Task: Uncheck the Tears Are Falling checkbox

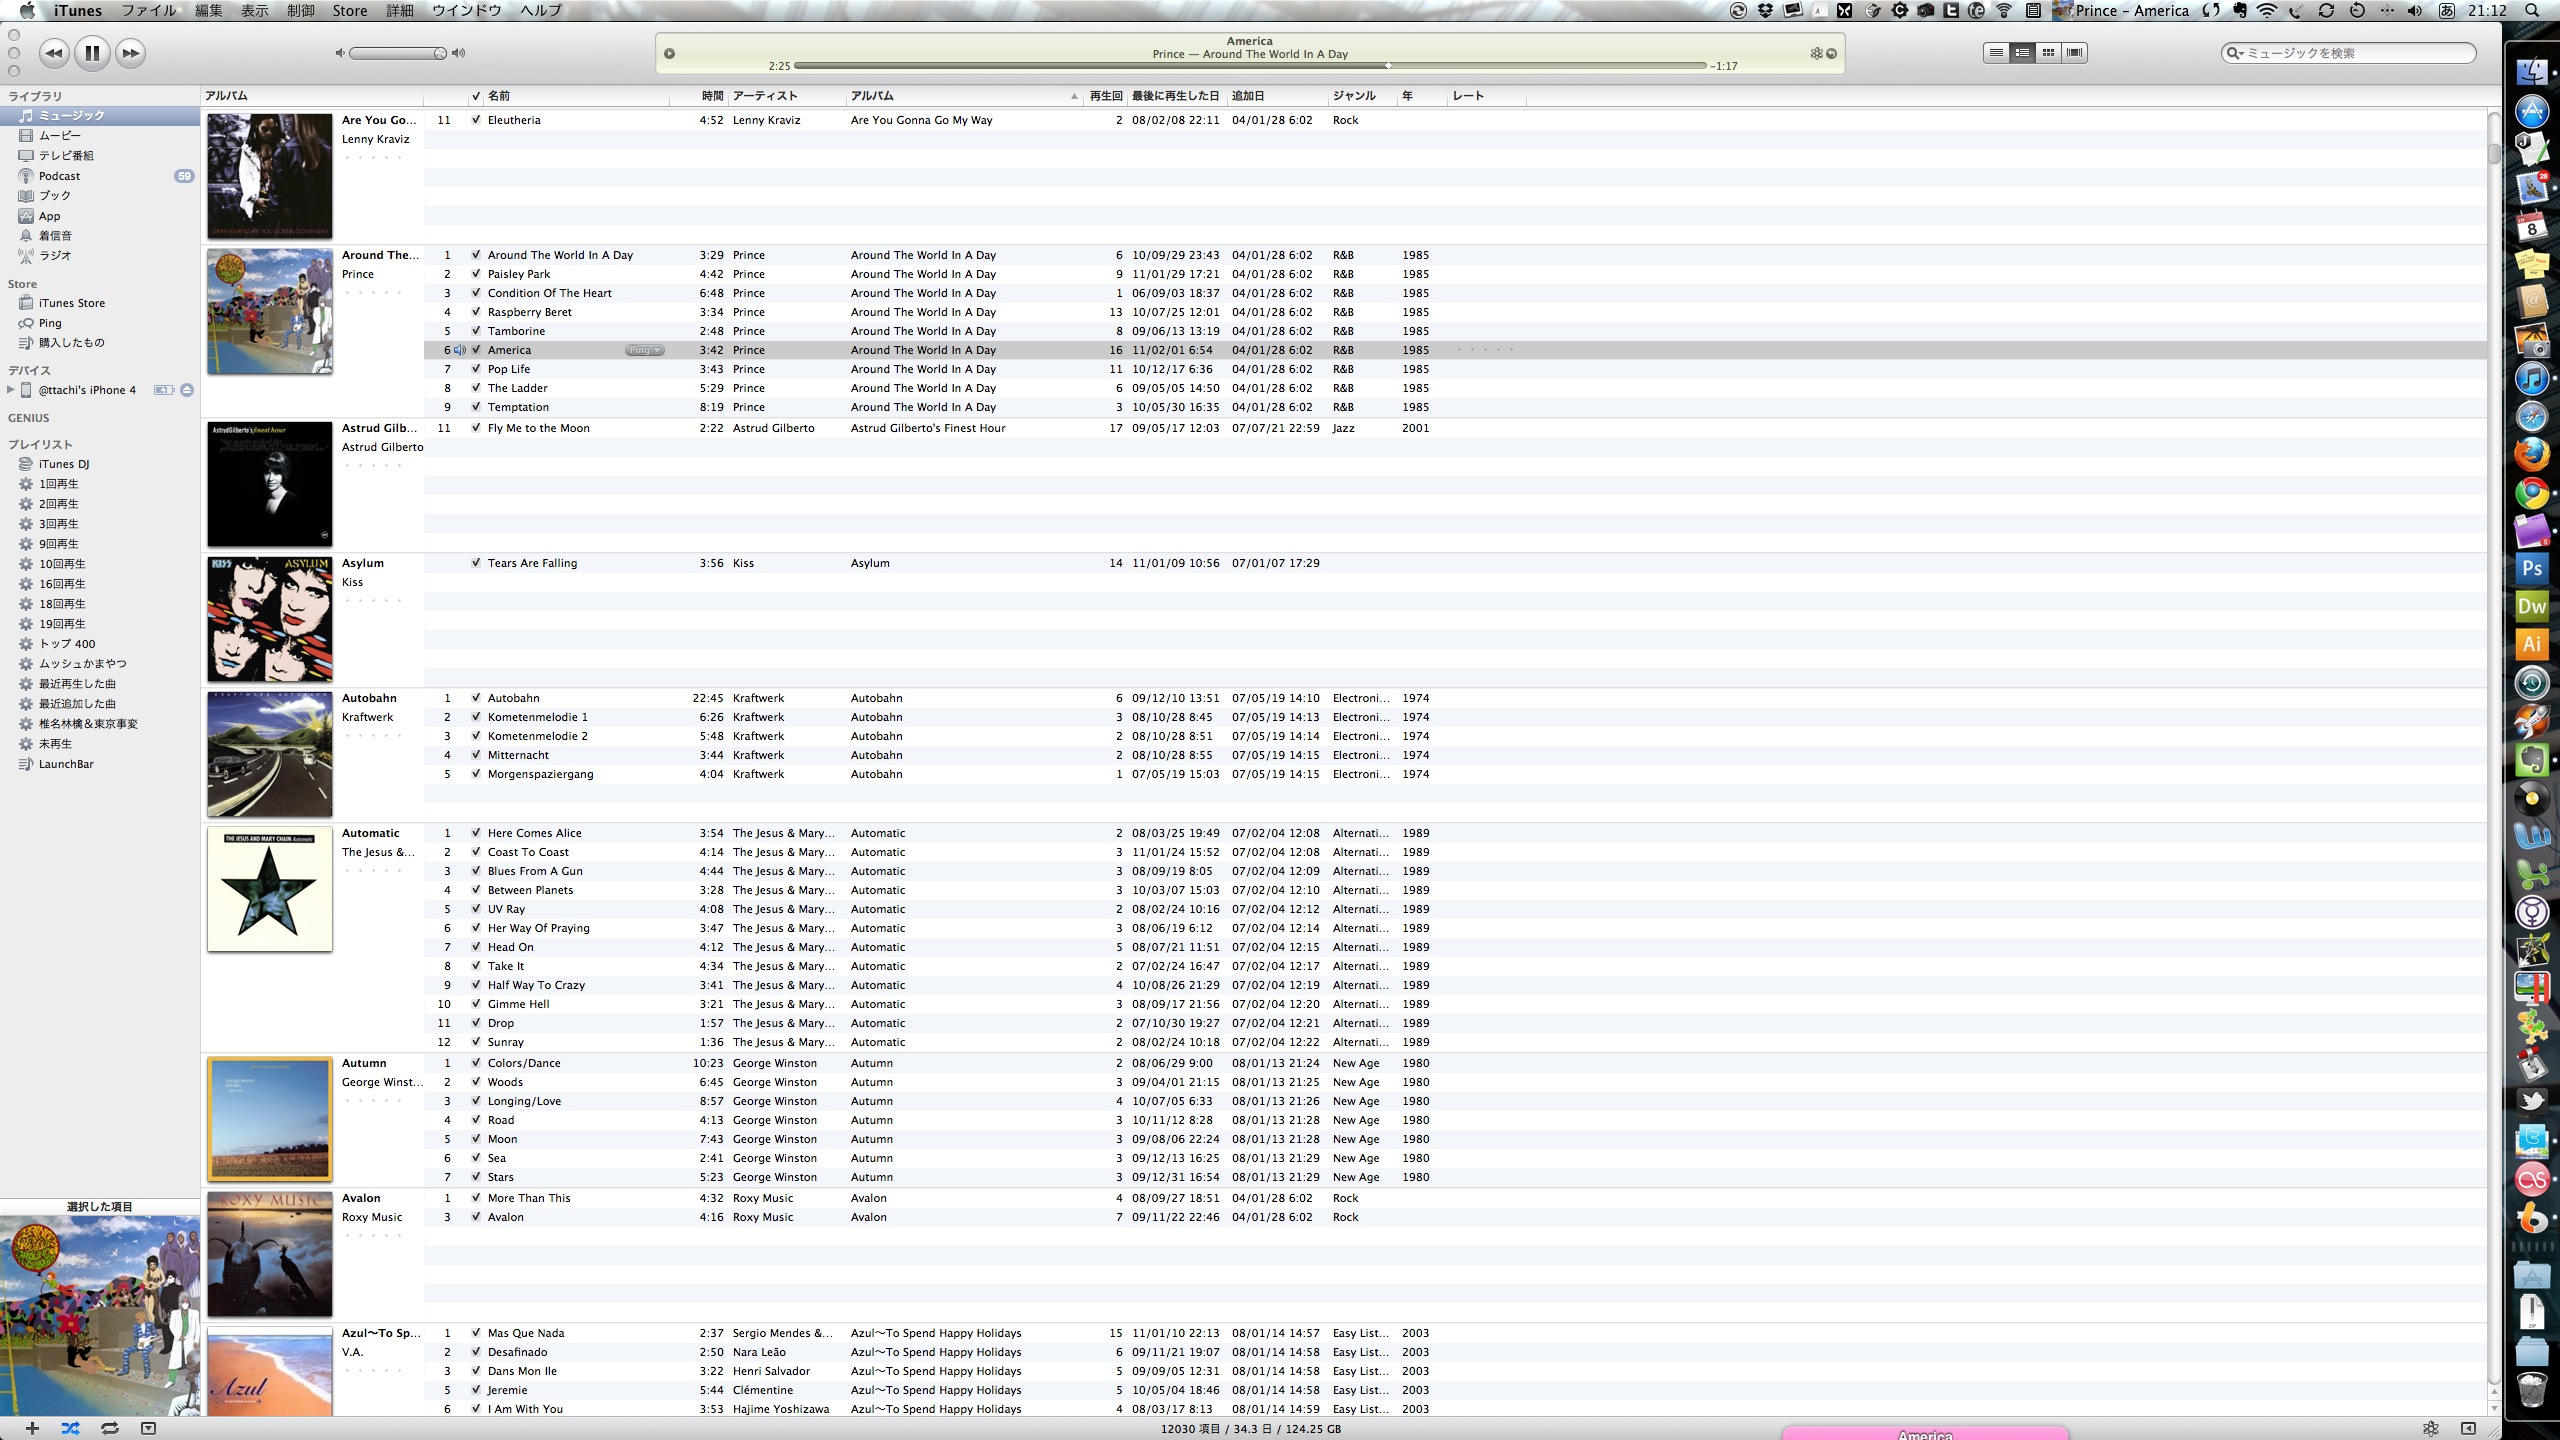Action: coord(476,563)
